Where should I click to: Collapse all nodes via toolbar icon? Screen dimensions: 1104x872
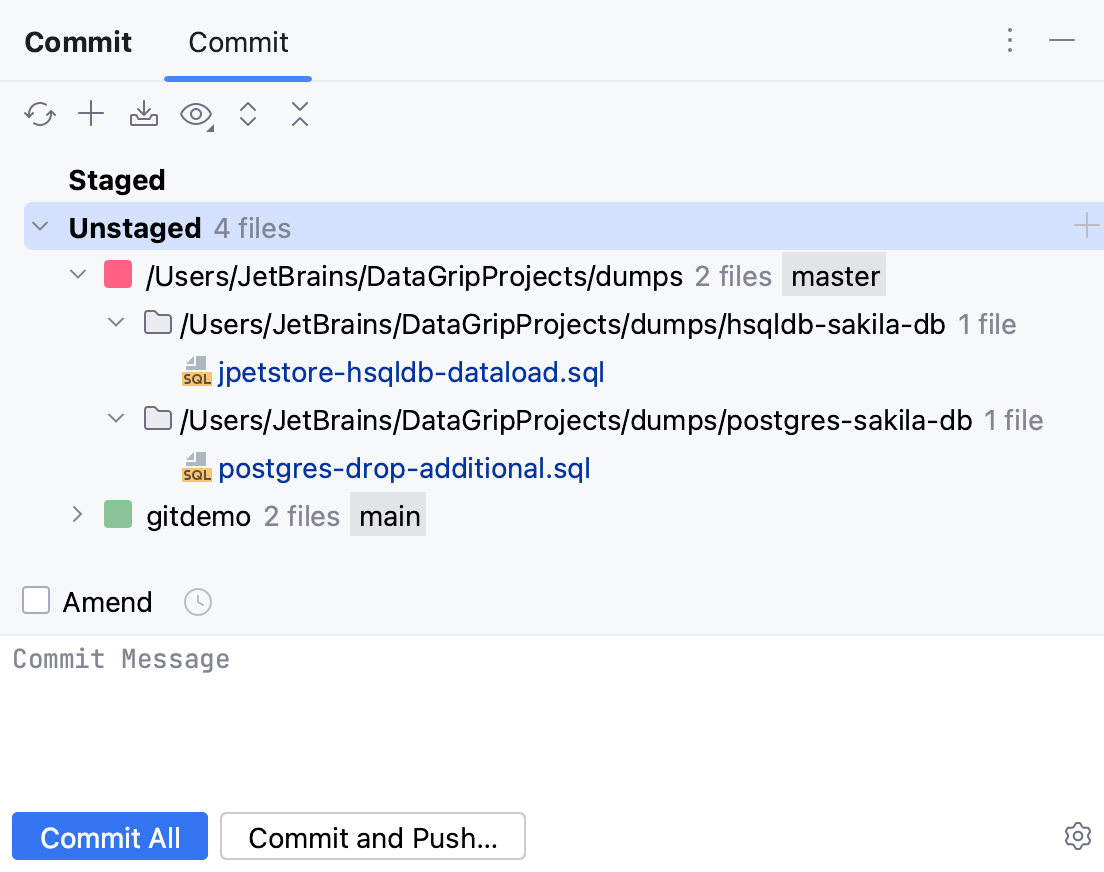300,114
